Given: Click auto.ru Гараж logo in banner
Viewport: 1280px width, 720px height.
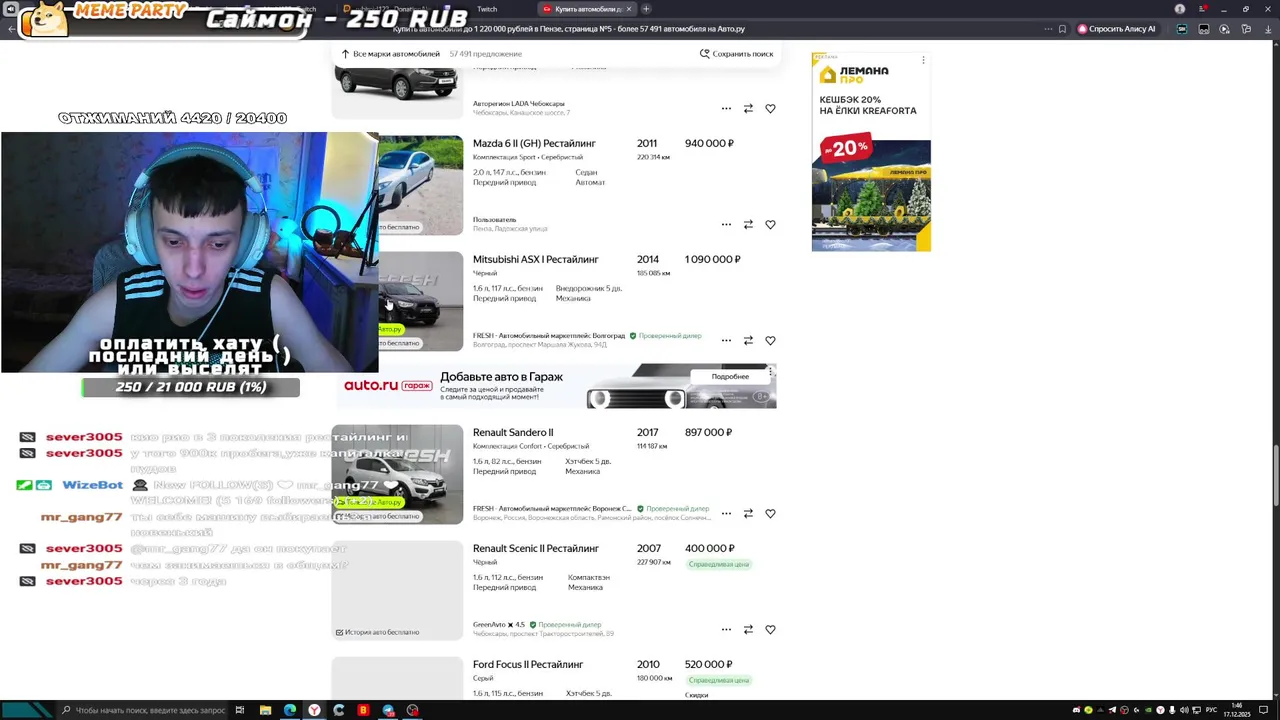Looking at the screenshot, I should (388, 386).
